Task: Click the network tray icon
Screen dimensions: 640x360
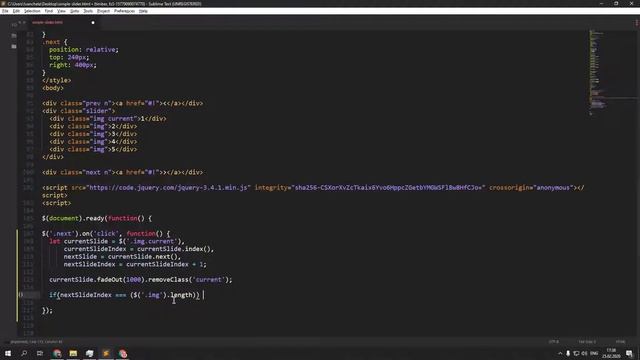Action: pos(576,353)
